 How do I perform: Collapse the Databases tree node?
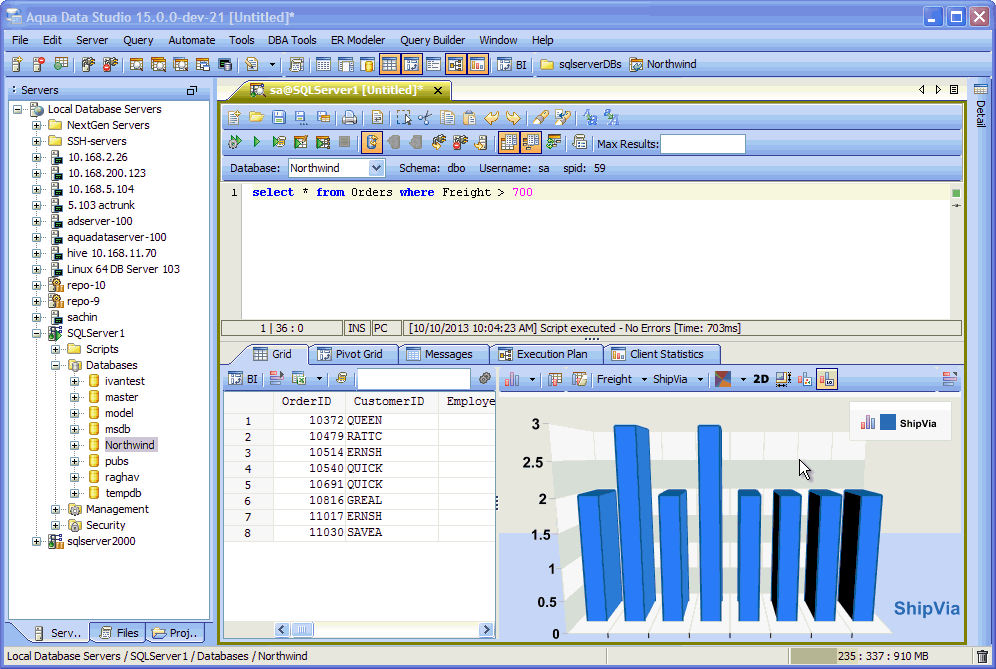pos(56,365)
